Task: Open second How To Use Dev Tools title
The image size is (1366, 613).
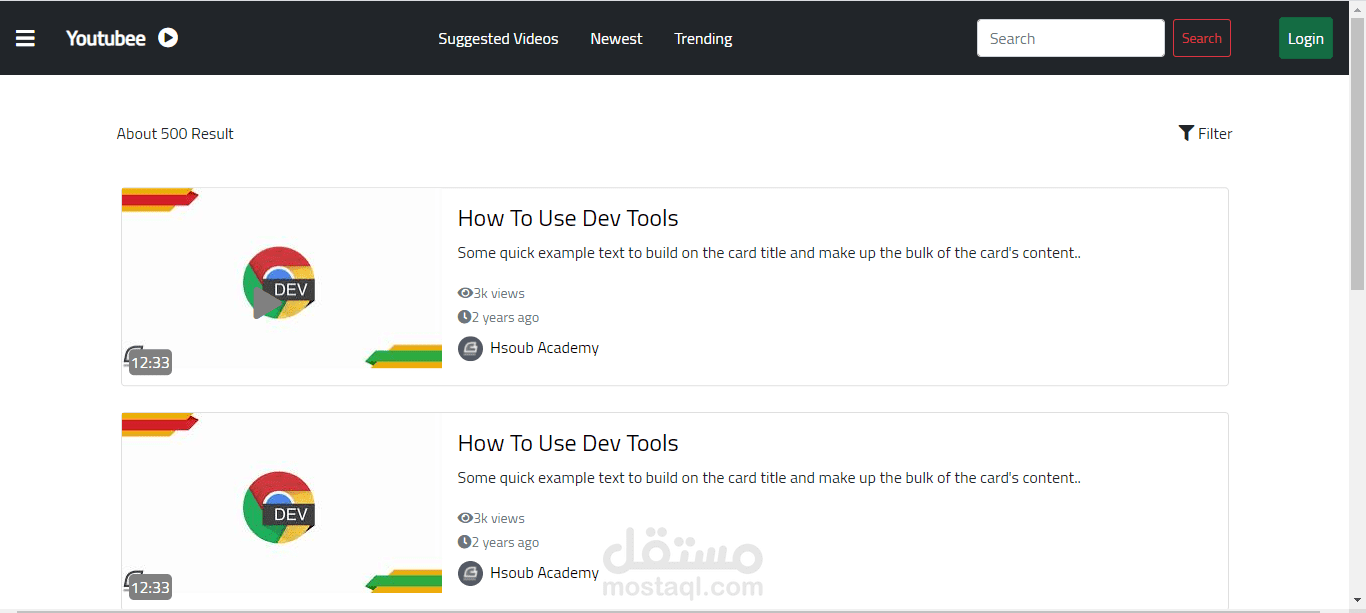Action: 568,443
